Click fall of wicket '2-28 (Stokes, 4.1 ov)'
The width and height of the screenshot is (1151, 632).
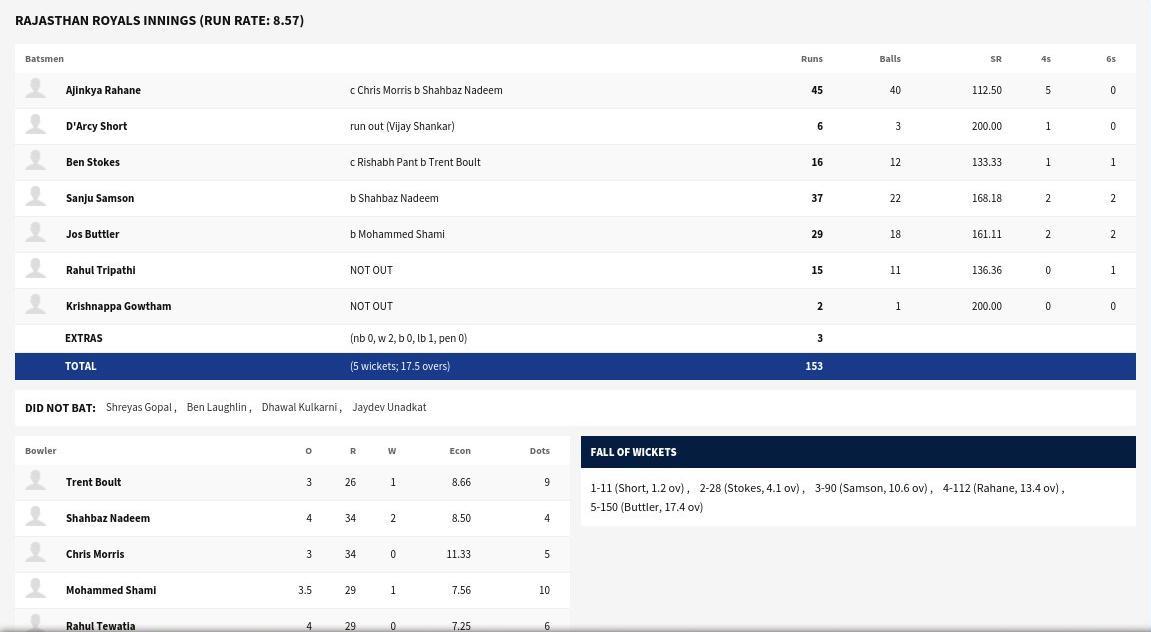coord(749,488)
